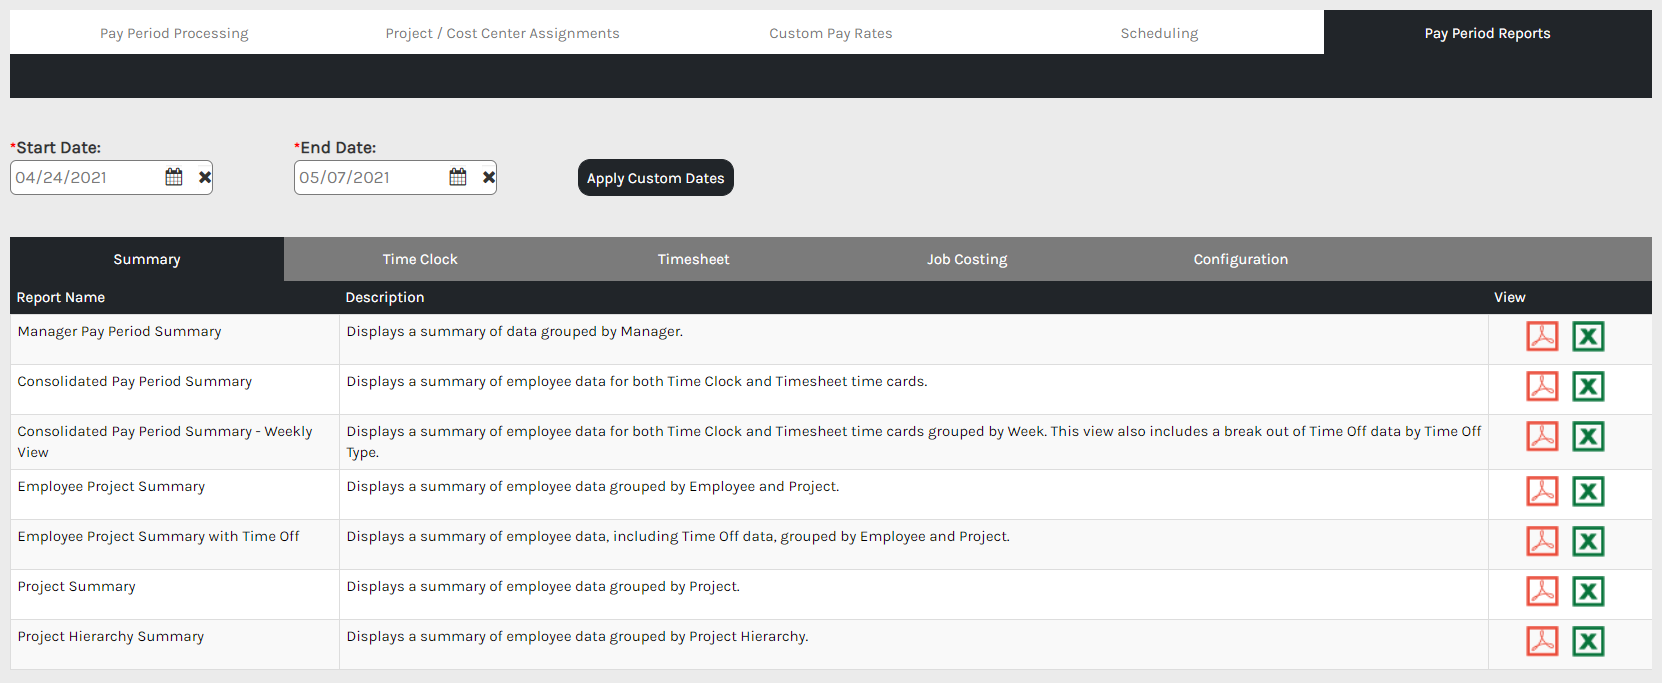Select the Summary reports tab

147,259
